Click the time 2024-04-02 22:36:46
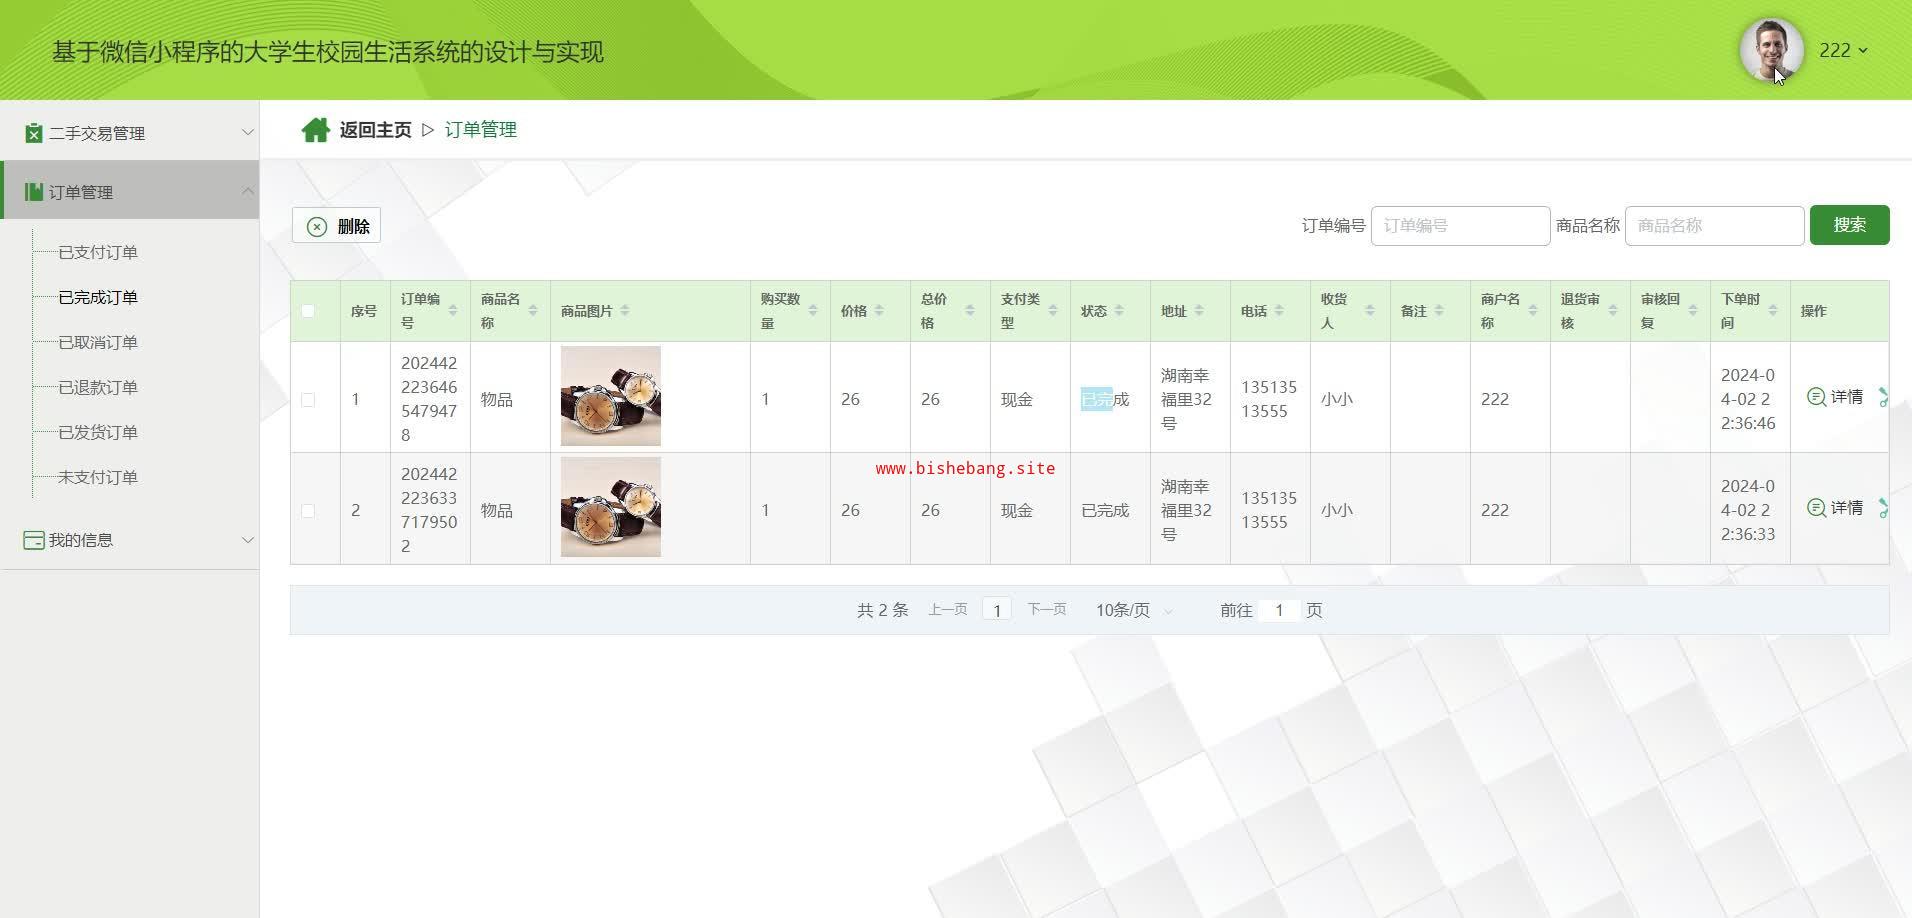This screenshot has height=918, width=1912. (x=1748, y=399)
